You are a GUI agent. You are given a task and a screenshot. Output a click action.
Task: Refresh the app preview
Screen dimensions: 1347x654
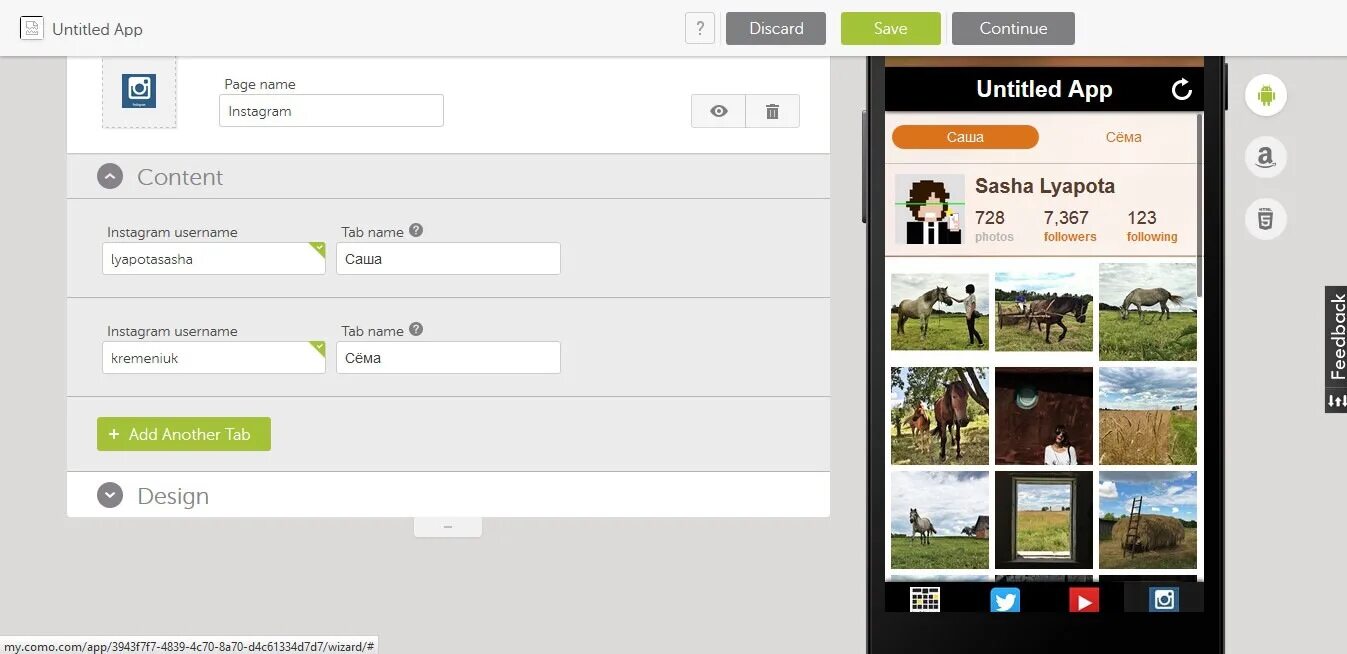coord(1182,89)
